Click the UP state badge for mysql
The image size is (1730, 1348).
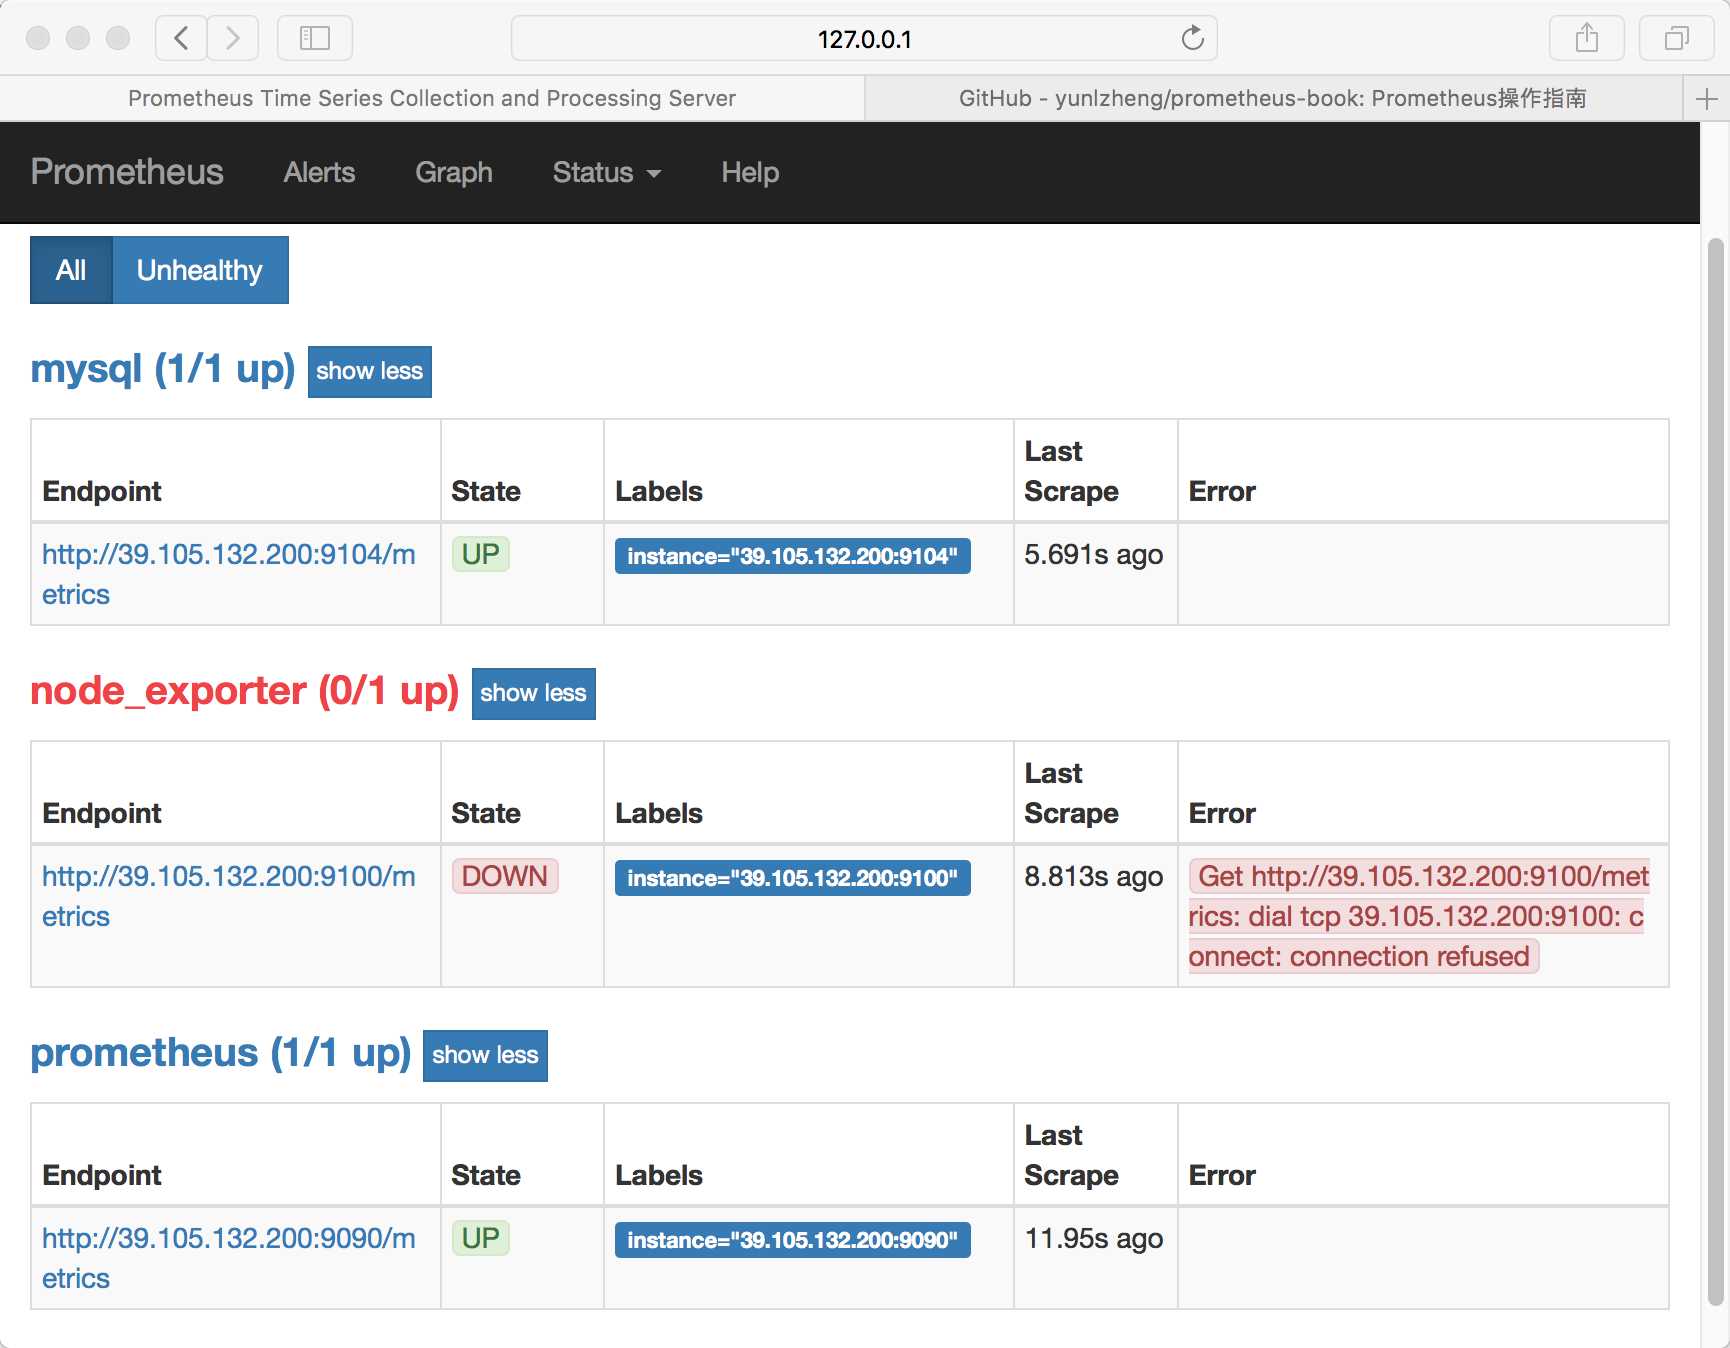click(481, 554)
